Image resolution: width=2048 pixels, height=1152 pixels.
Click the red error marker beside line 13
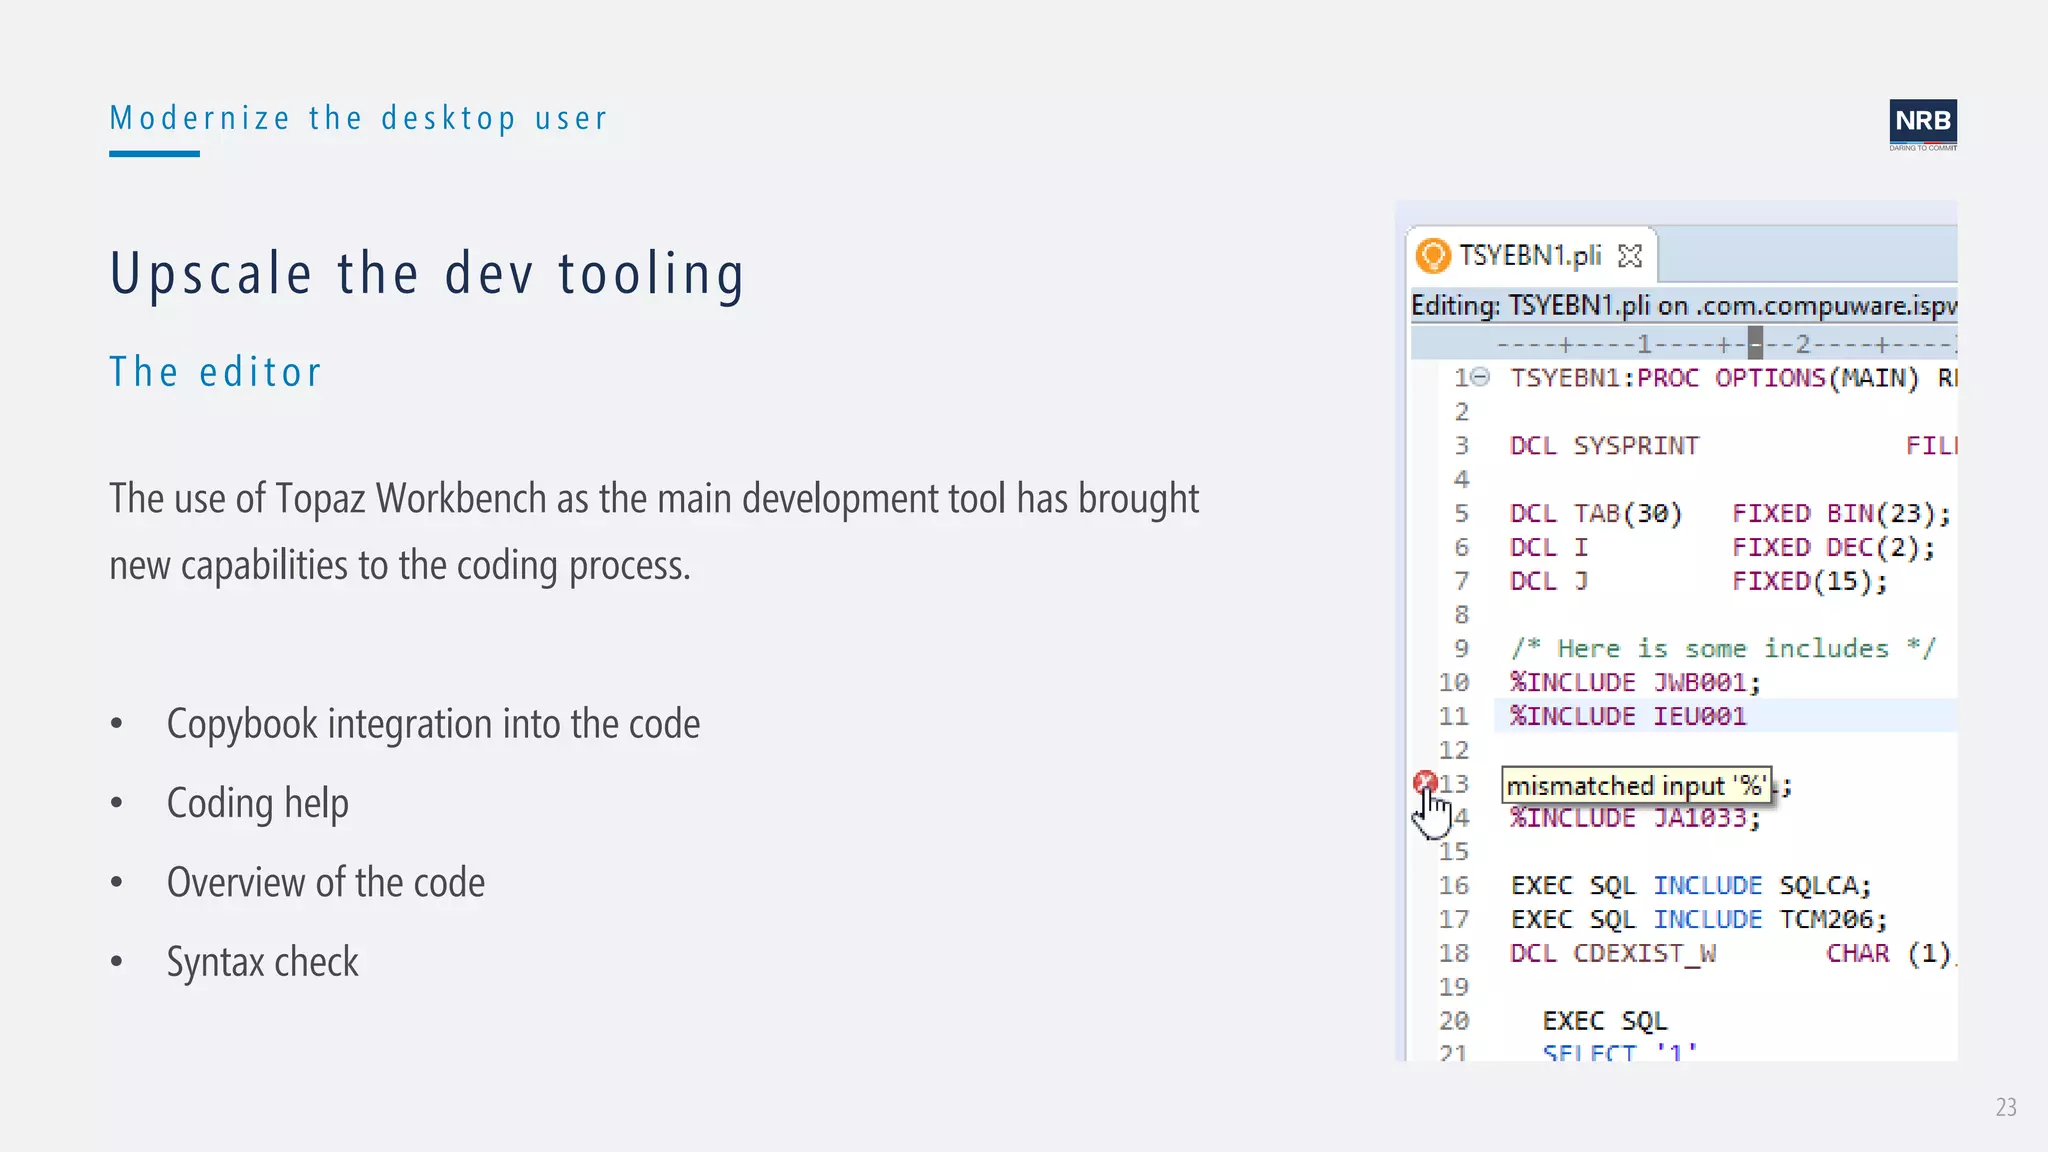click(x=1425, y=782)
